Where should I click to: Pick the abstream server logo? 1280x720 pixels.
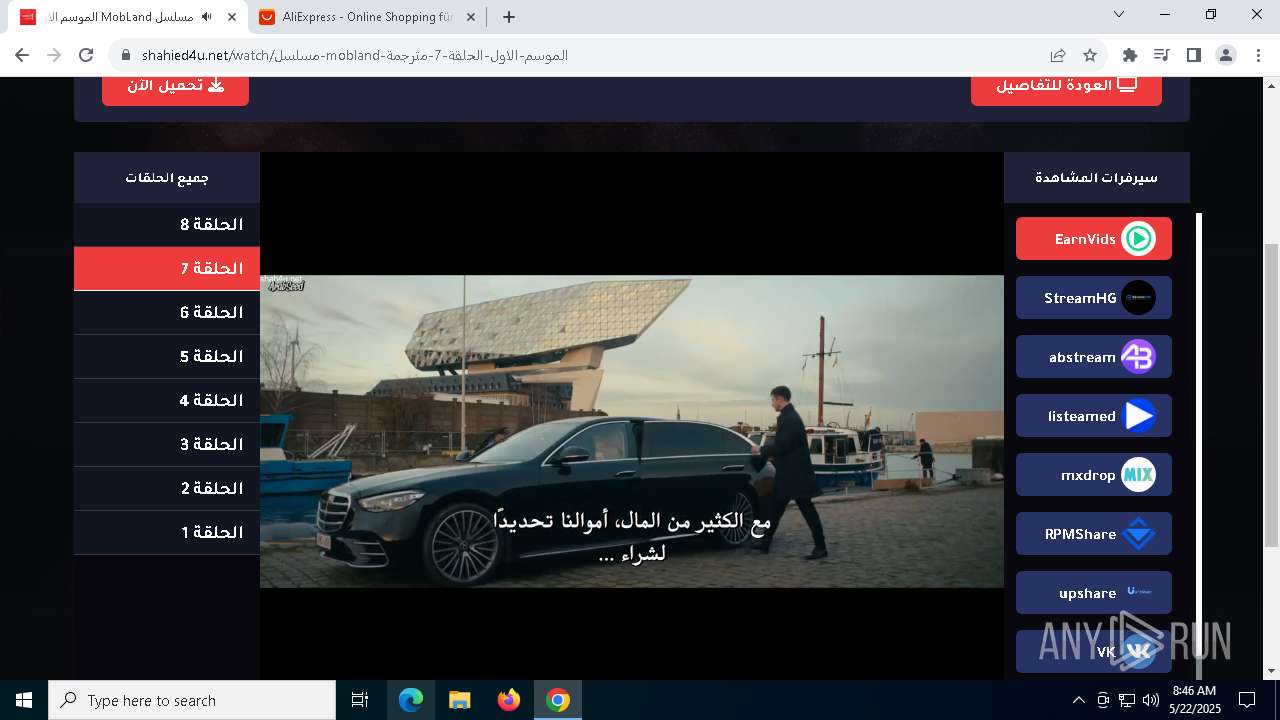(x=1138, y=357)
